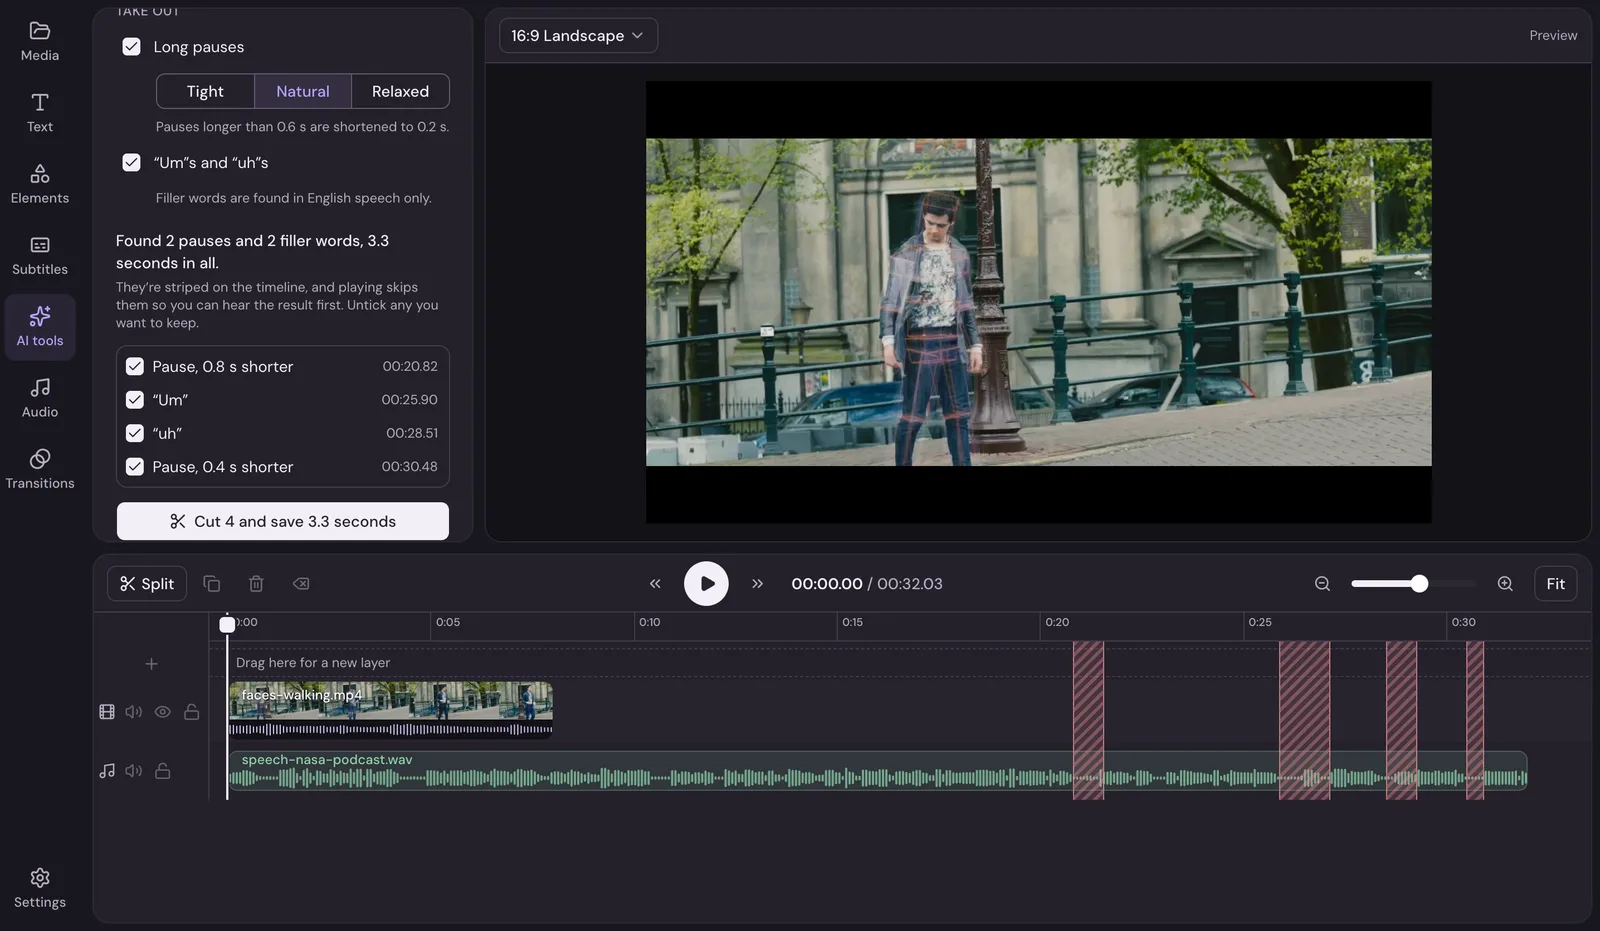Lock the speech-nasa-podcast.wav audio track
Image resolution: width=1600 pixels, height=931 pixels.
click(163, 771)
